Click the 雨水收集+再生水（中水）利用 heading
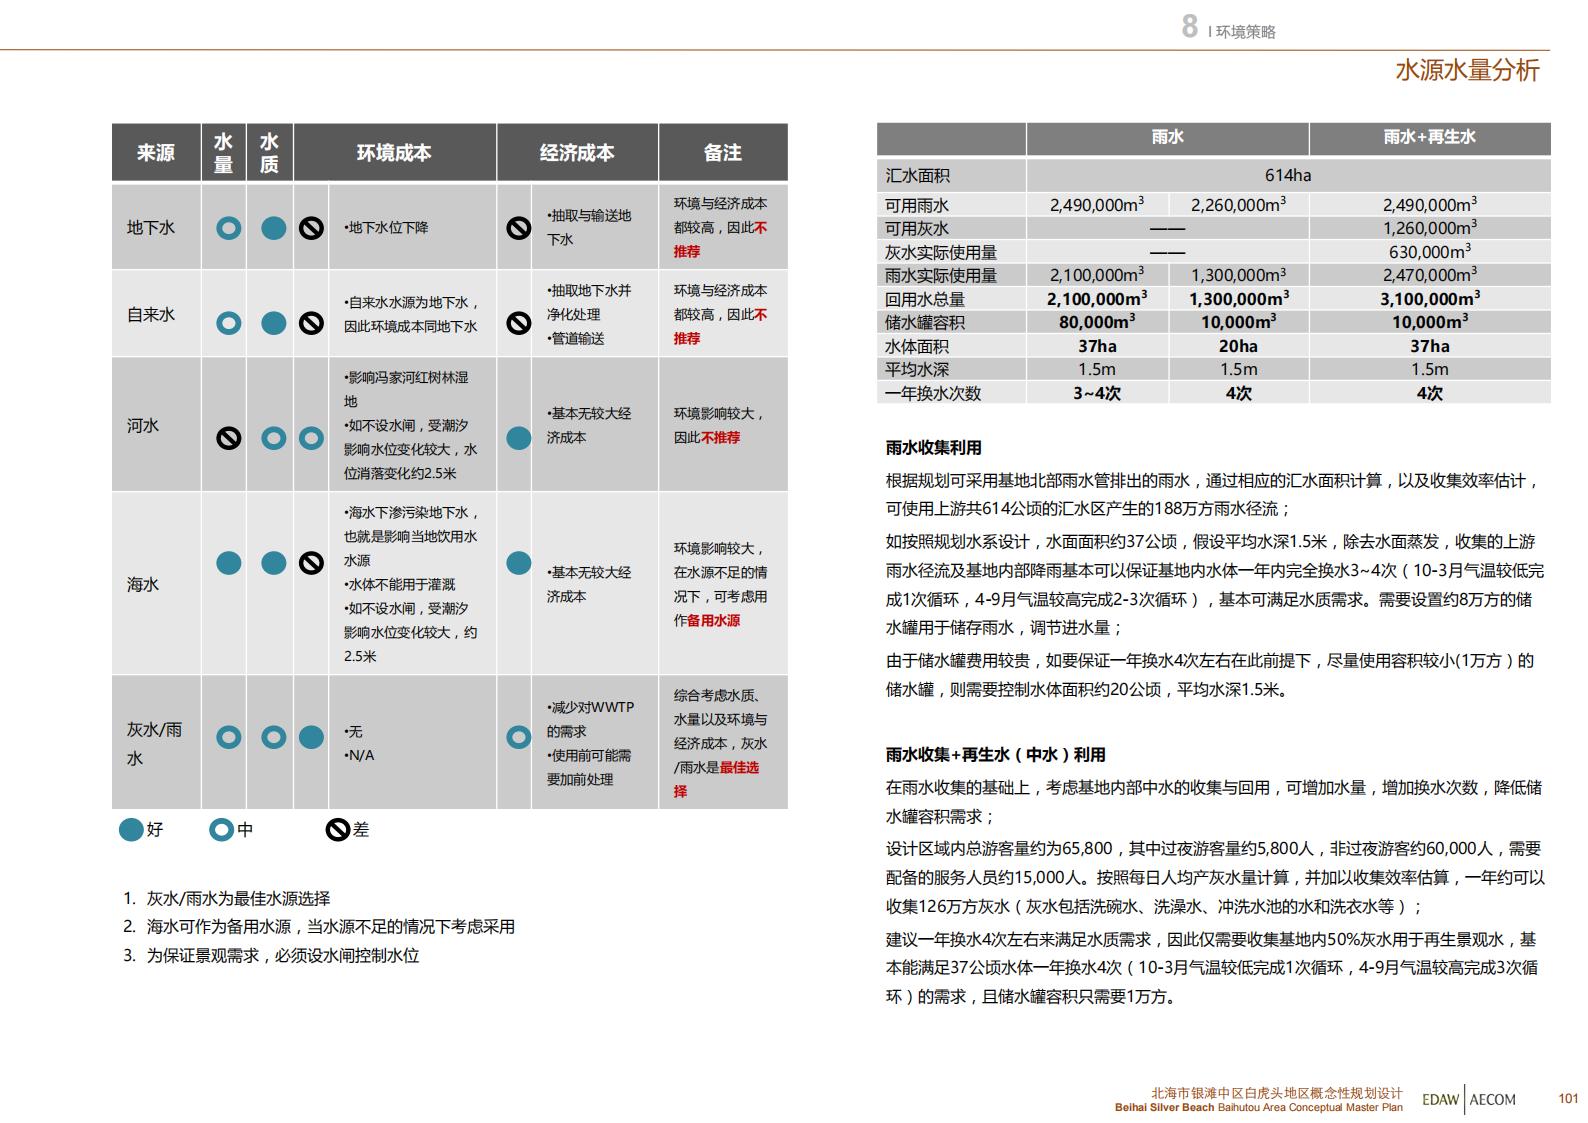This screenshot has width=1588, height=1123. coord(995,754)
